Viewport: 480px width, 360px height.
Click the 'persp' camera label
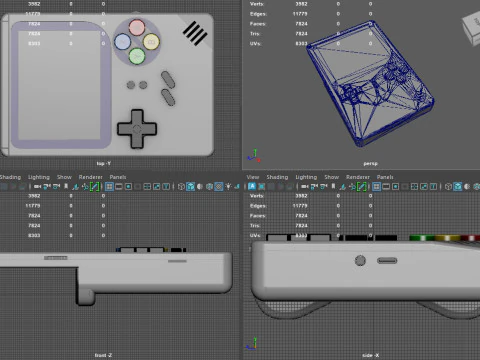pos(370,163)
